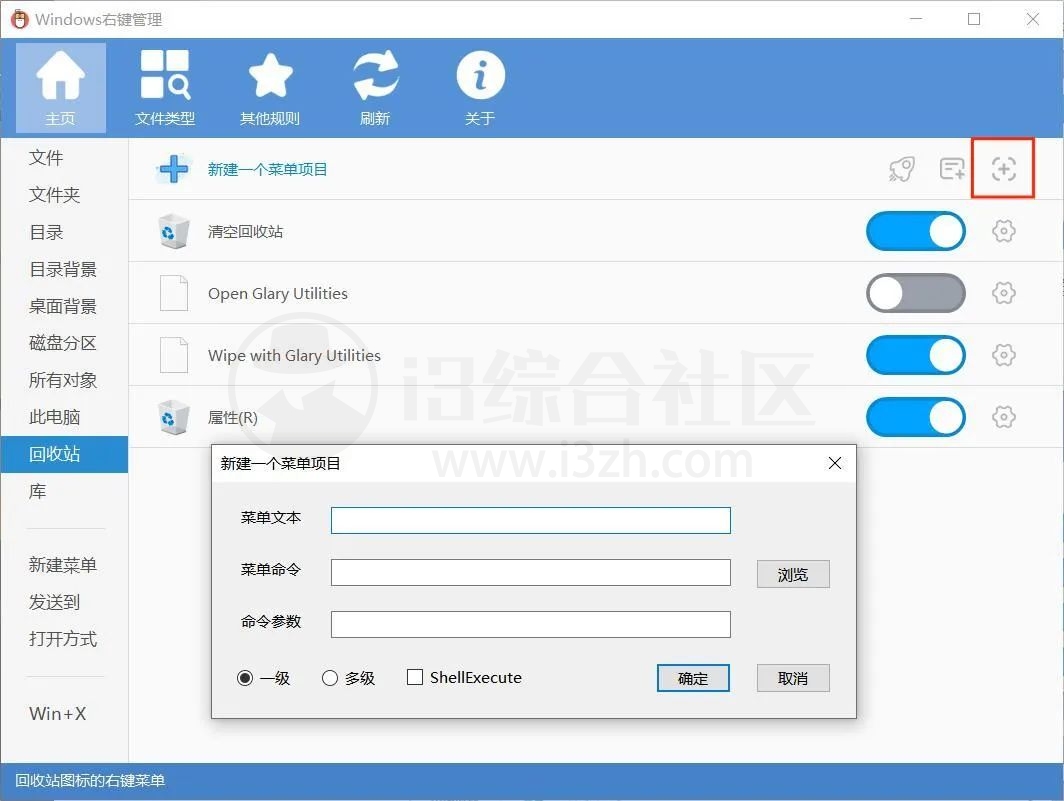
Task: Open gear settings for 属性(R)
Action: click(x=1004, y=417)
